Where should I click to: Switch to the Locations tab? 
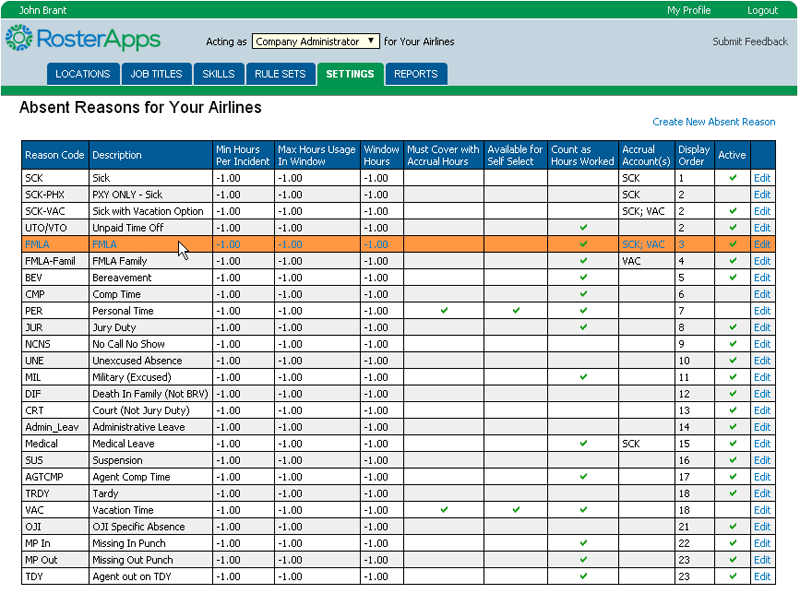[82, 74]
